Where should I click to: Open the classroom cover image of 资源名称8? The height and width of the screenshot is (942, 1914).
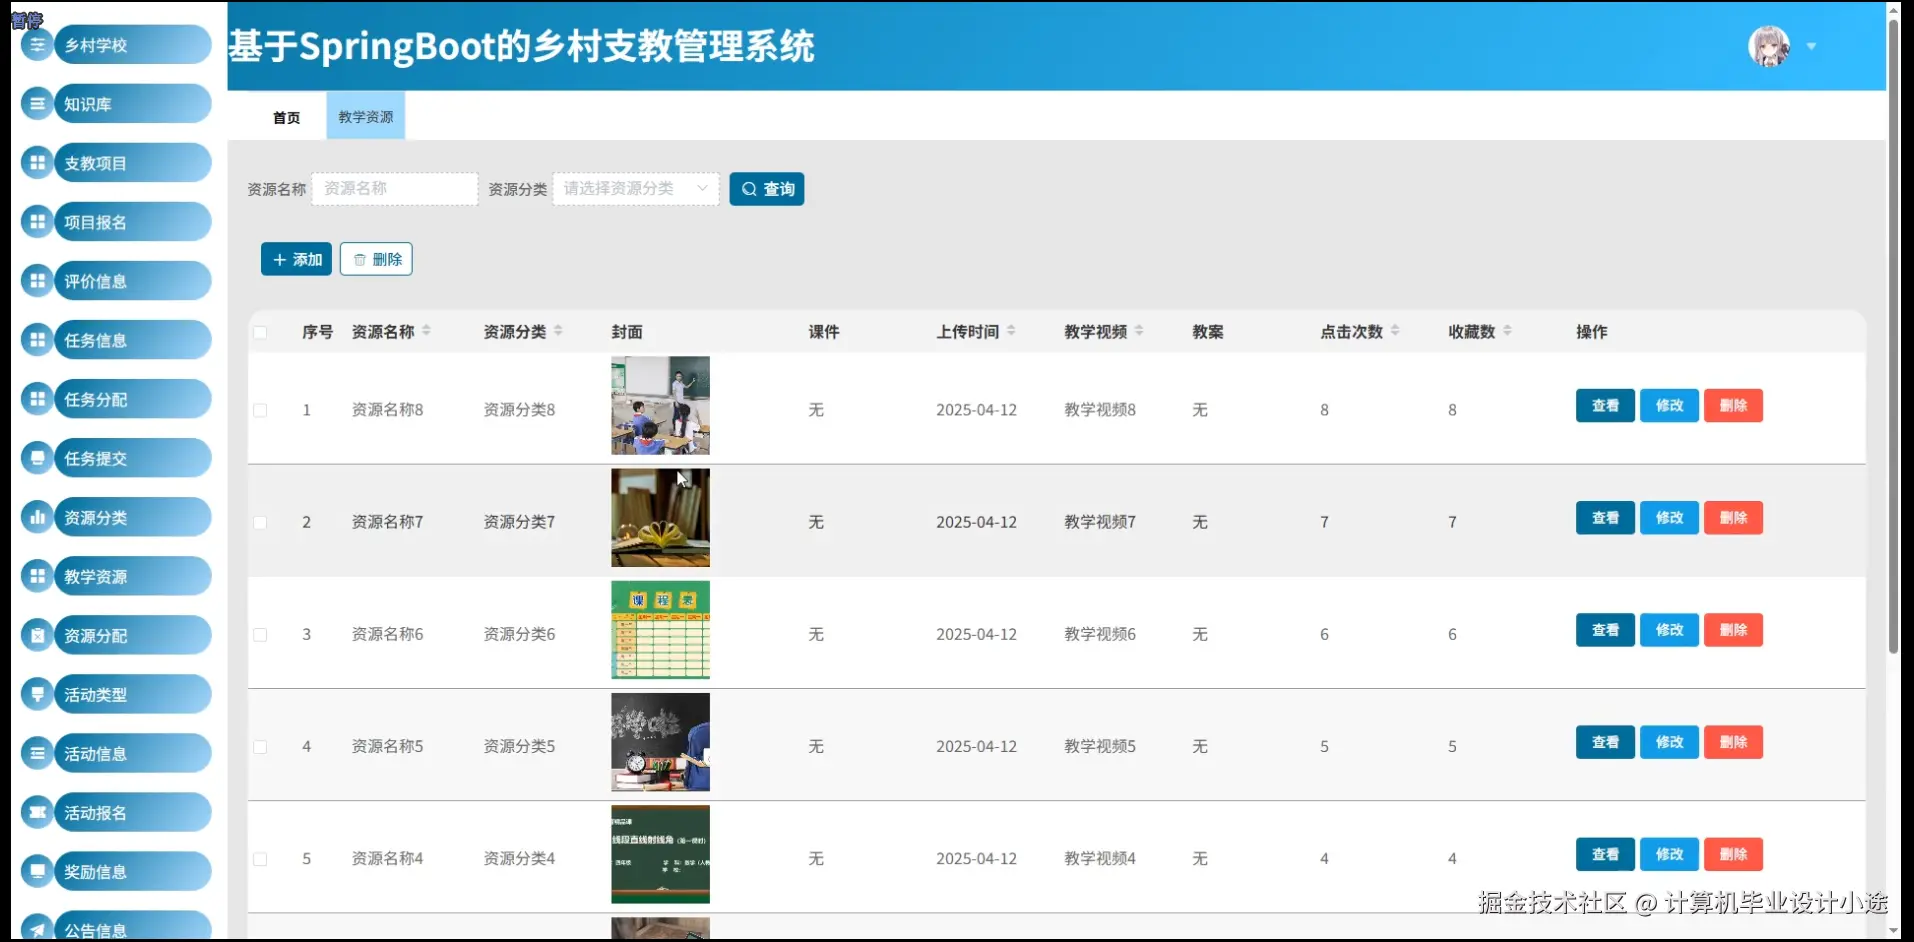[660, 406]
